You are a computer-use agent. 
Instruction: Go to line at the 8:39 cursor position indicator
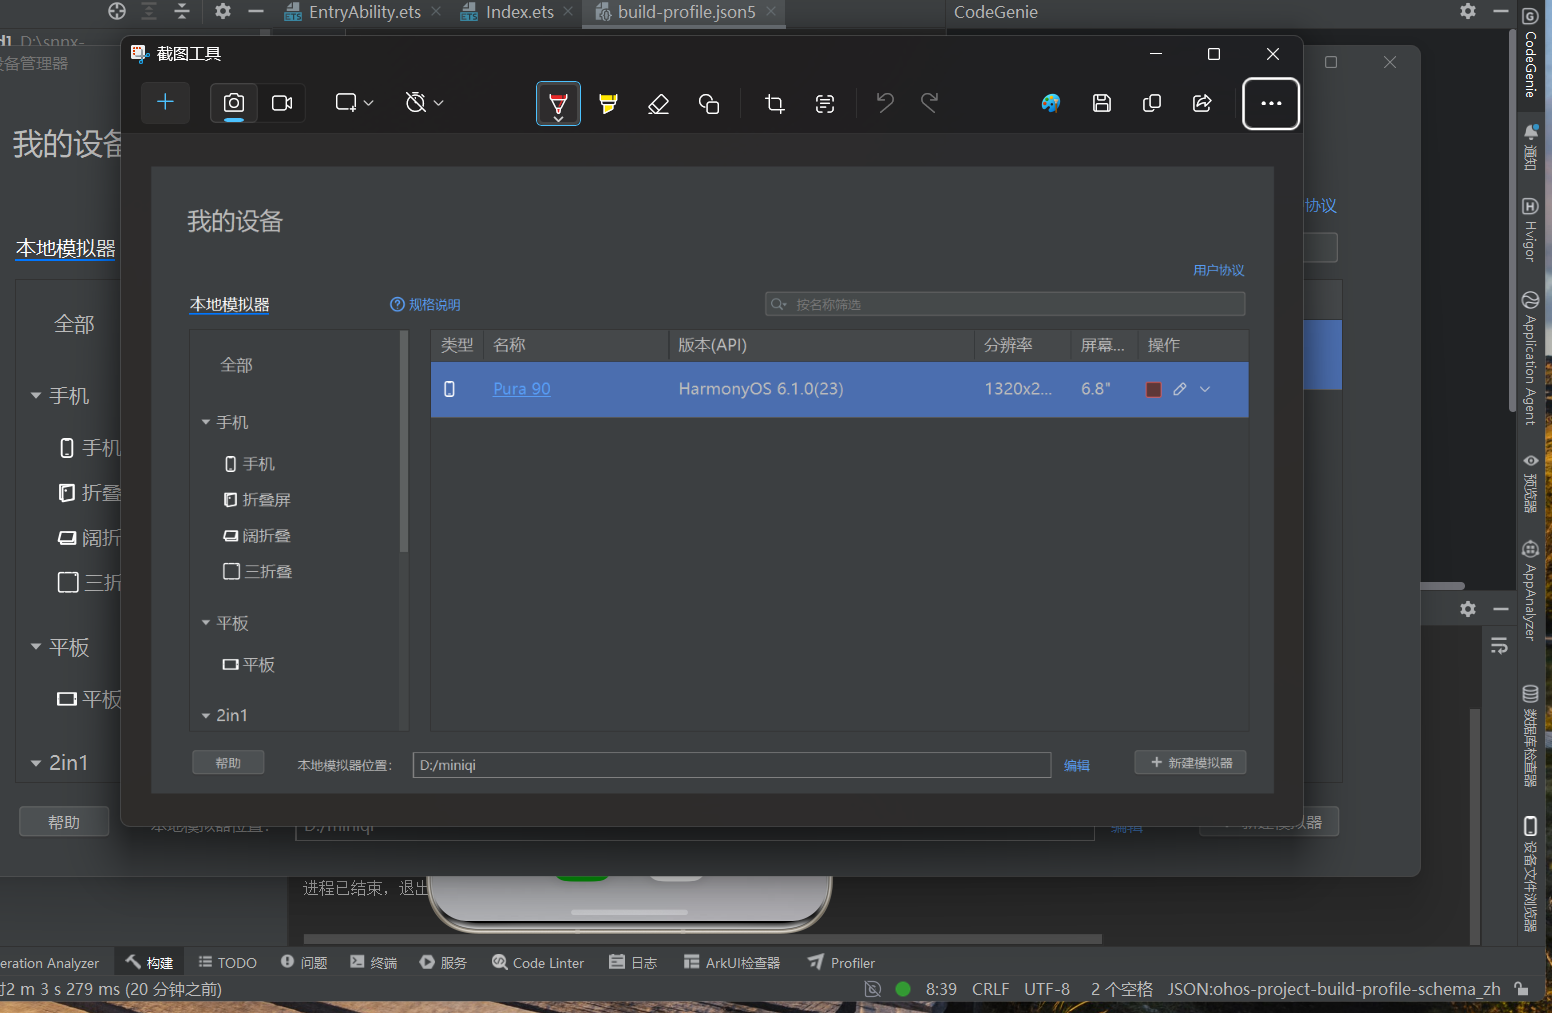coord(941,989)
